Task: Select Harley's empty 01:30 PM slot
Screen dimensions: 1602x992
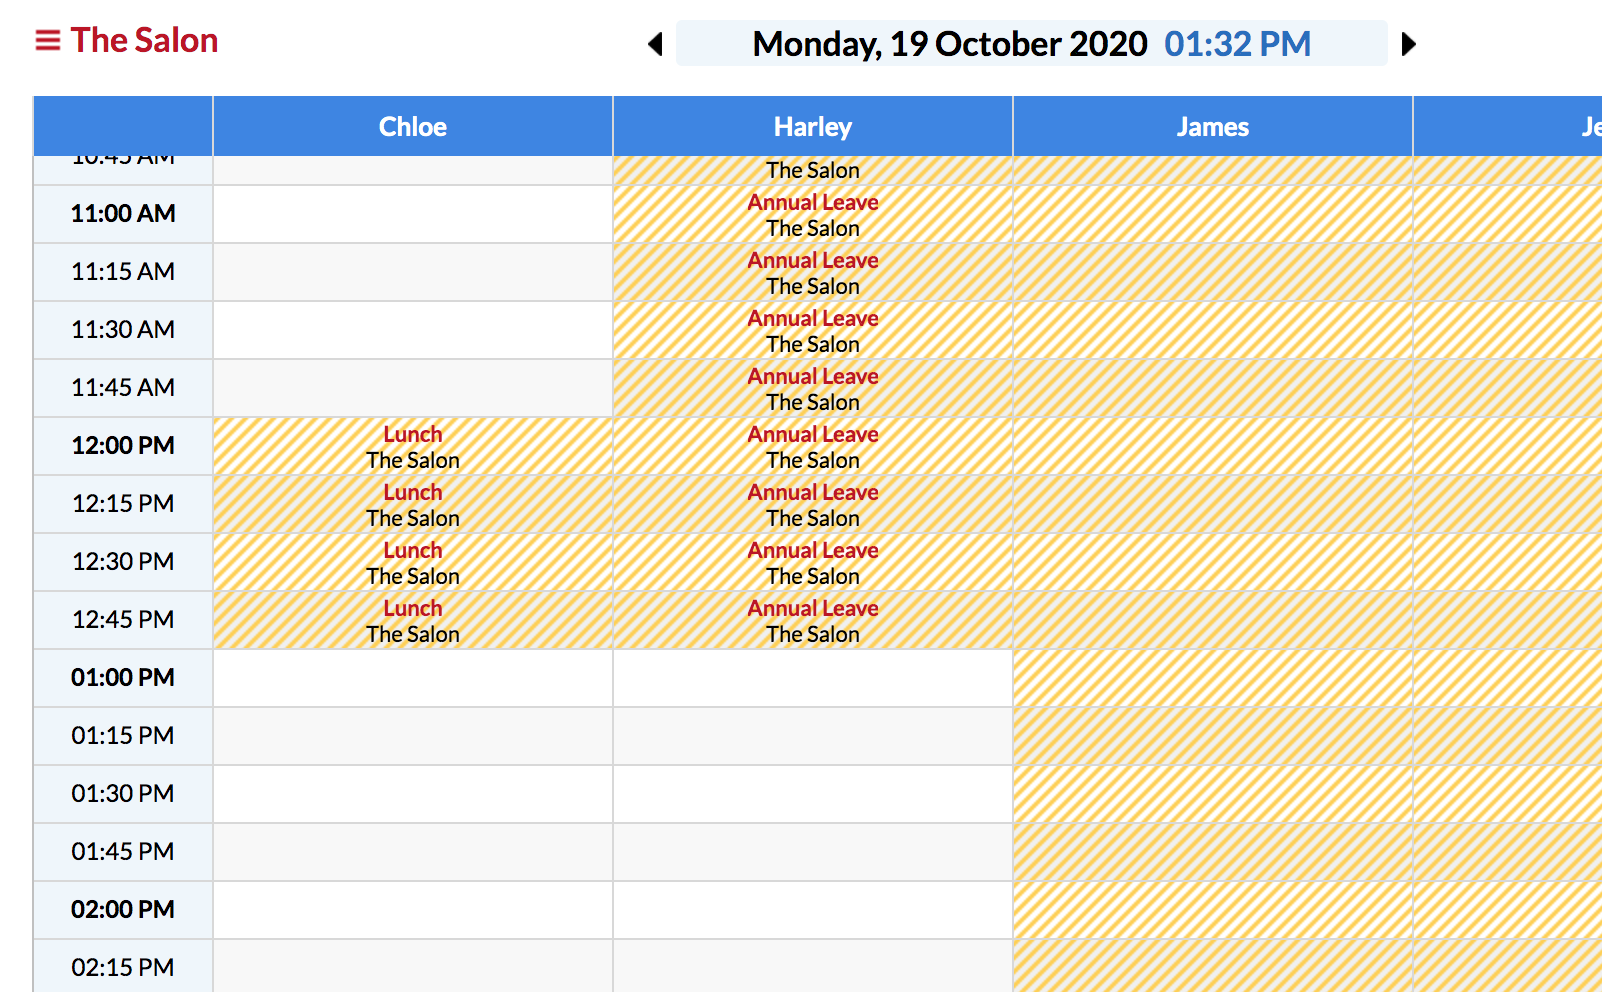Action: click(813, 794)
